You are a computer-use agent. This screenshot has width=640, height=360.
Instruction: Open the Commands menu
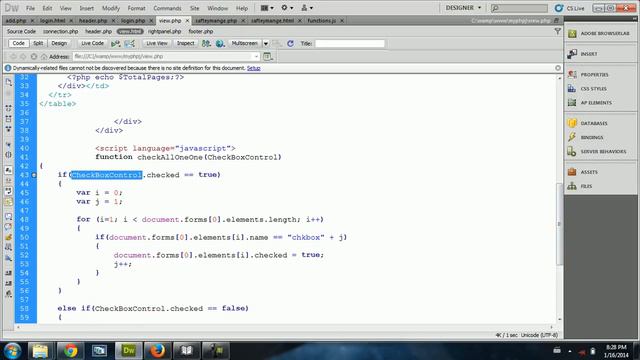167,8
